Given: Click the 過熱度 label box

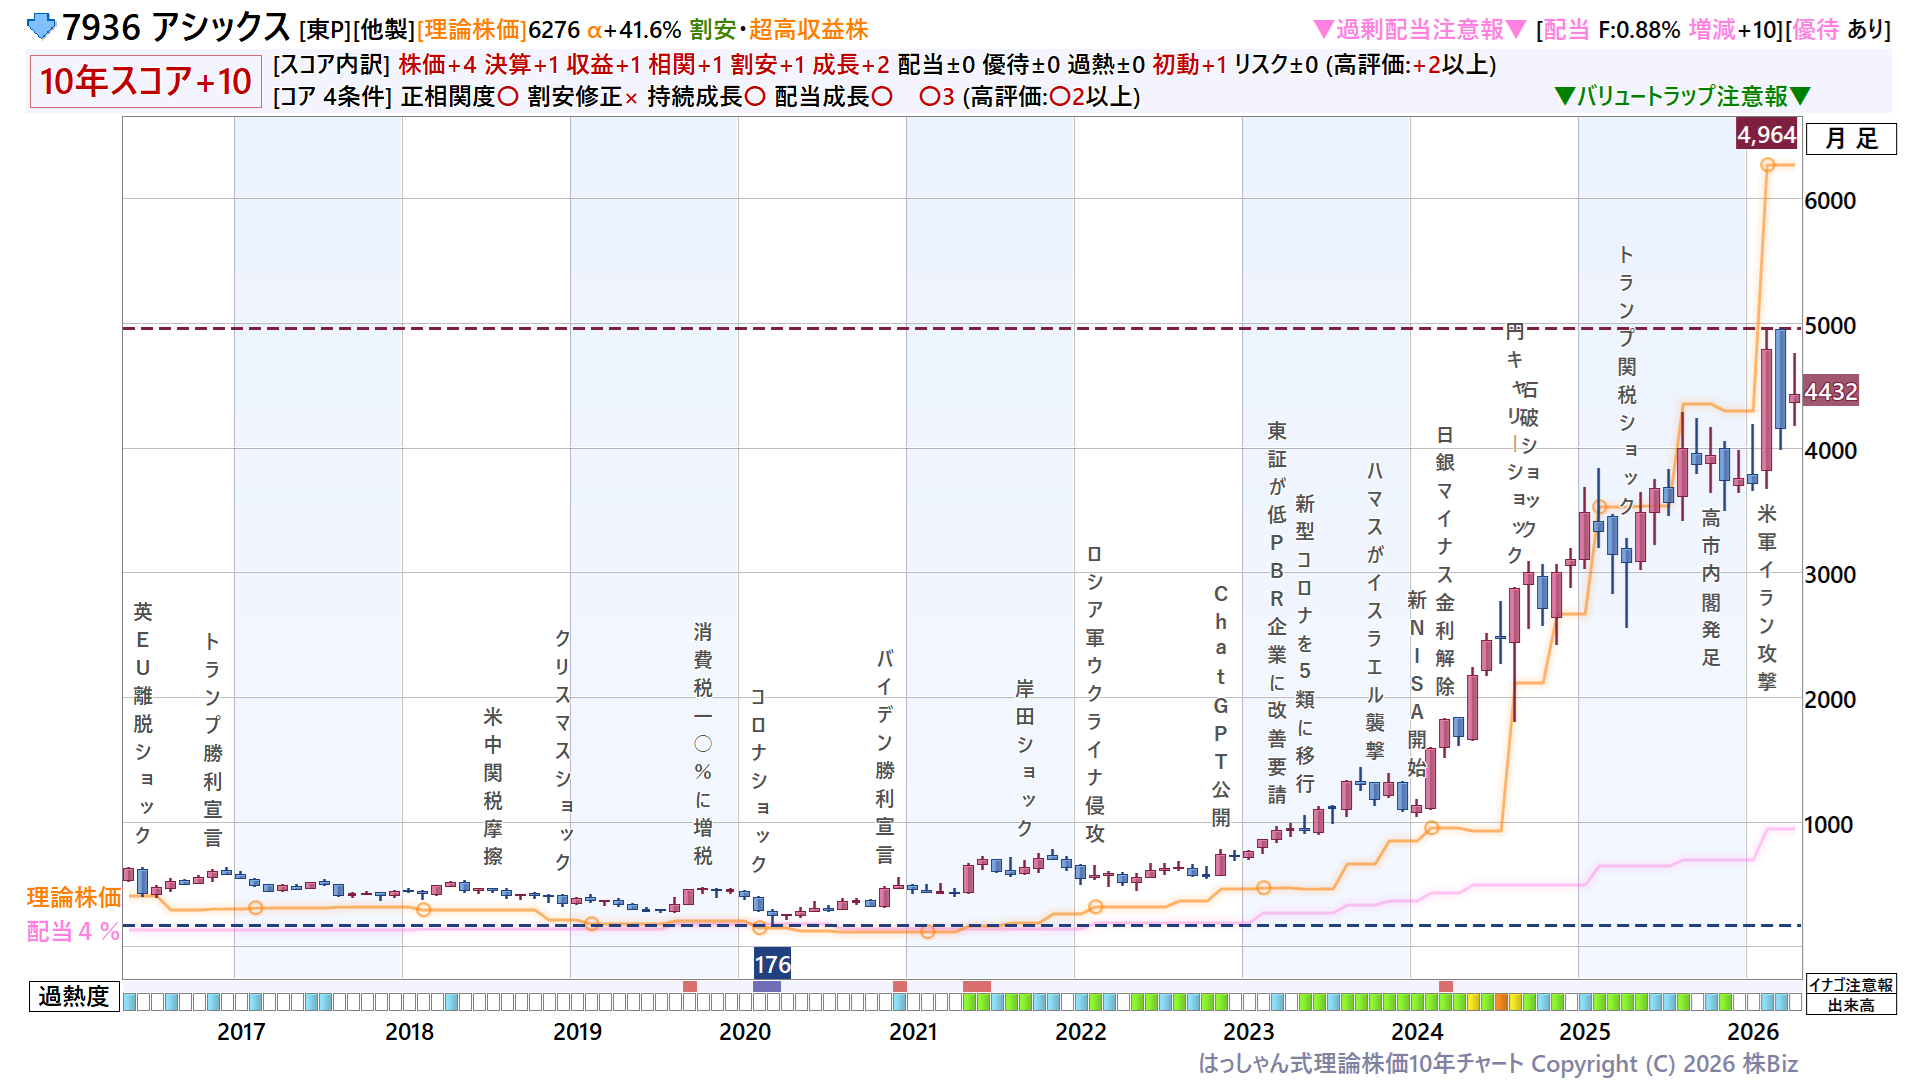Looking at the screenshot, I should [x=74, y=996].
